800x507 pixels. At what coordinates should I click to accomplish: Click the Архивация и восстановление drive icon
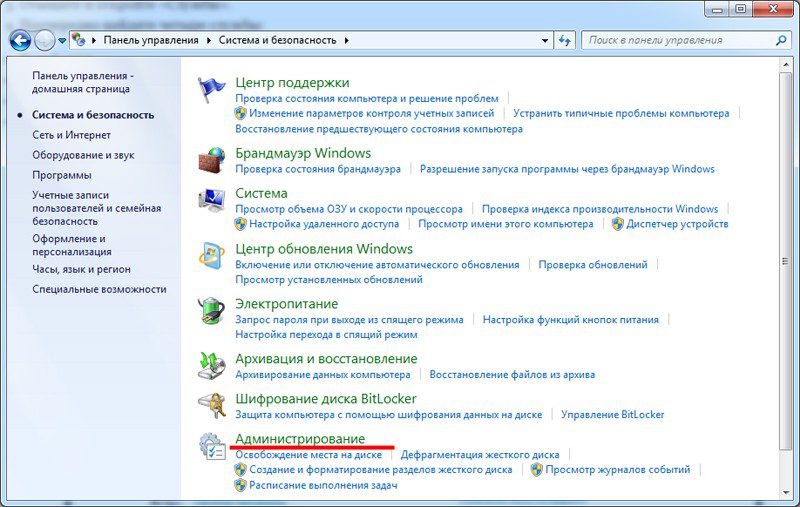click(211, 366)
